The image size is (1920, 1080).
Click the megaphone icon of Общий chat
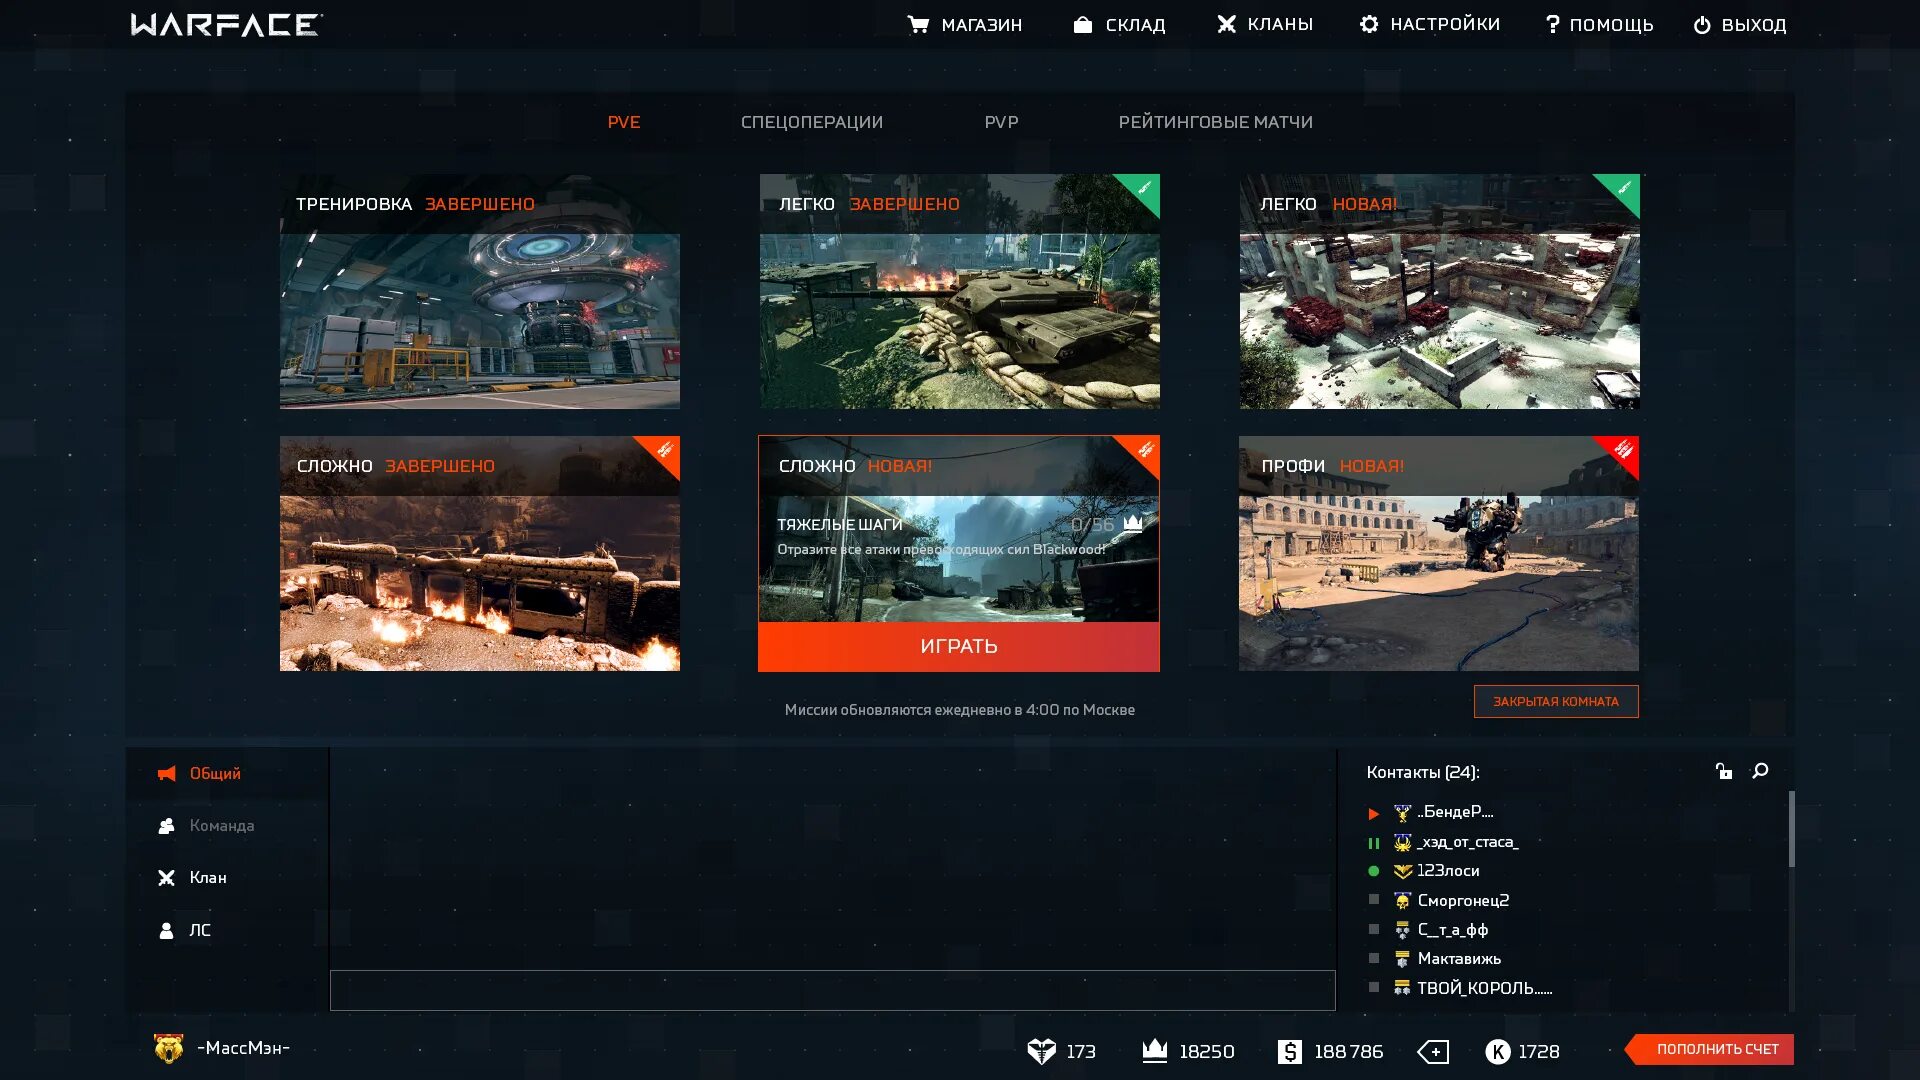tap(167, 774)
